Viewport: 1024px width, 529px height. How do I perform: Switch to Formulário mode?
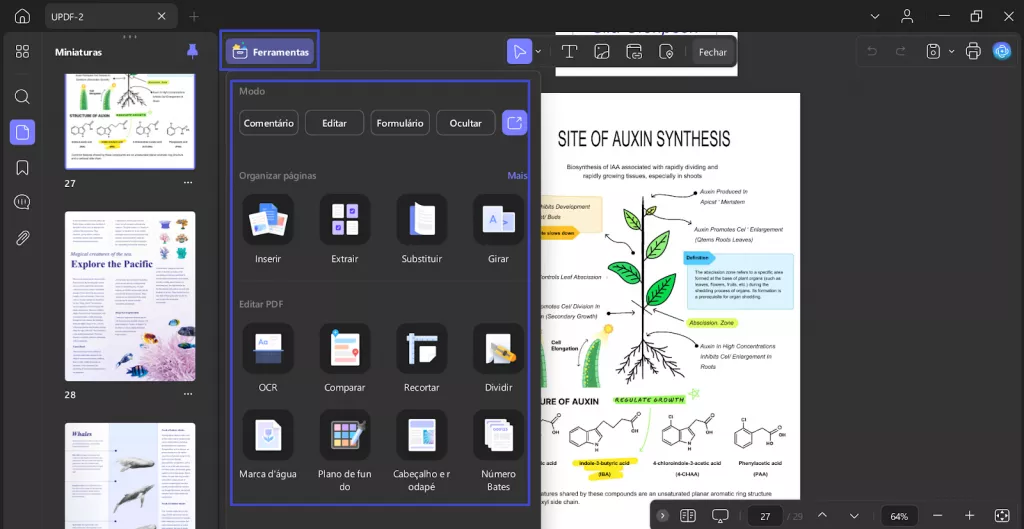(400, 123)
